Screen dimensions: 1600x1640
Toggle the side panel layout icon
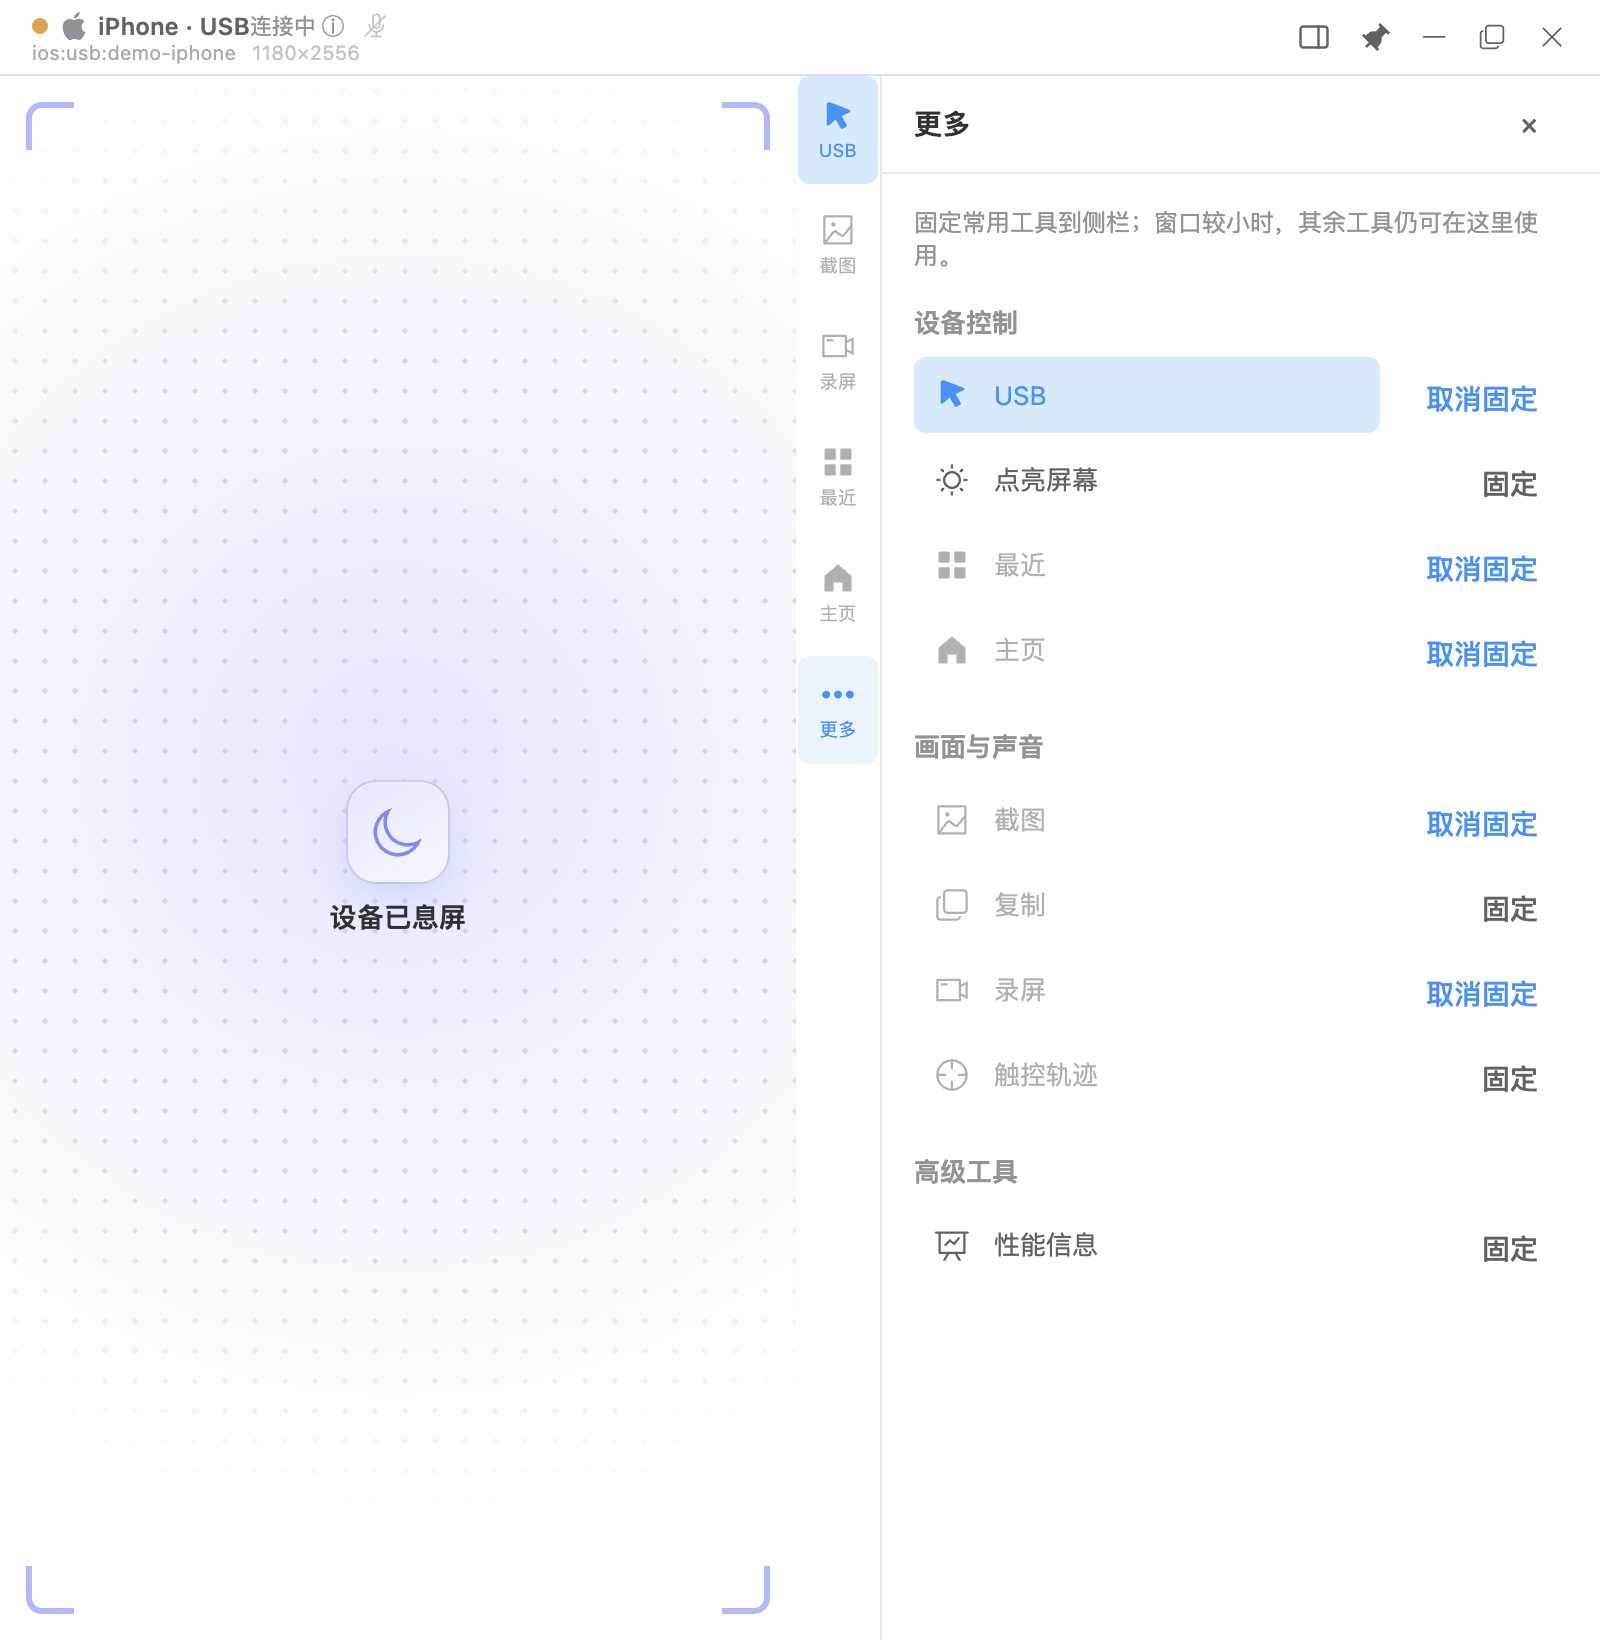click(x=1314, y=38)
